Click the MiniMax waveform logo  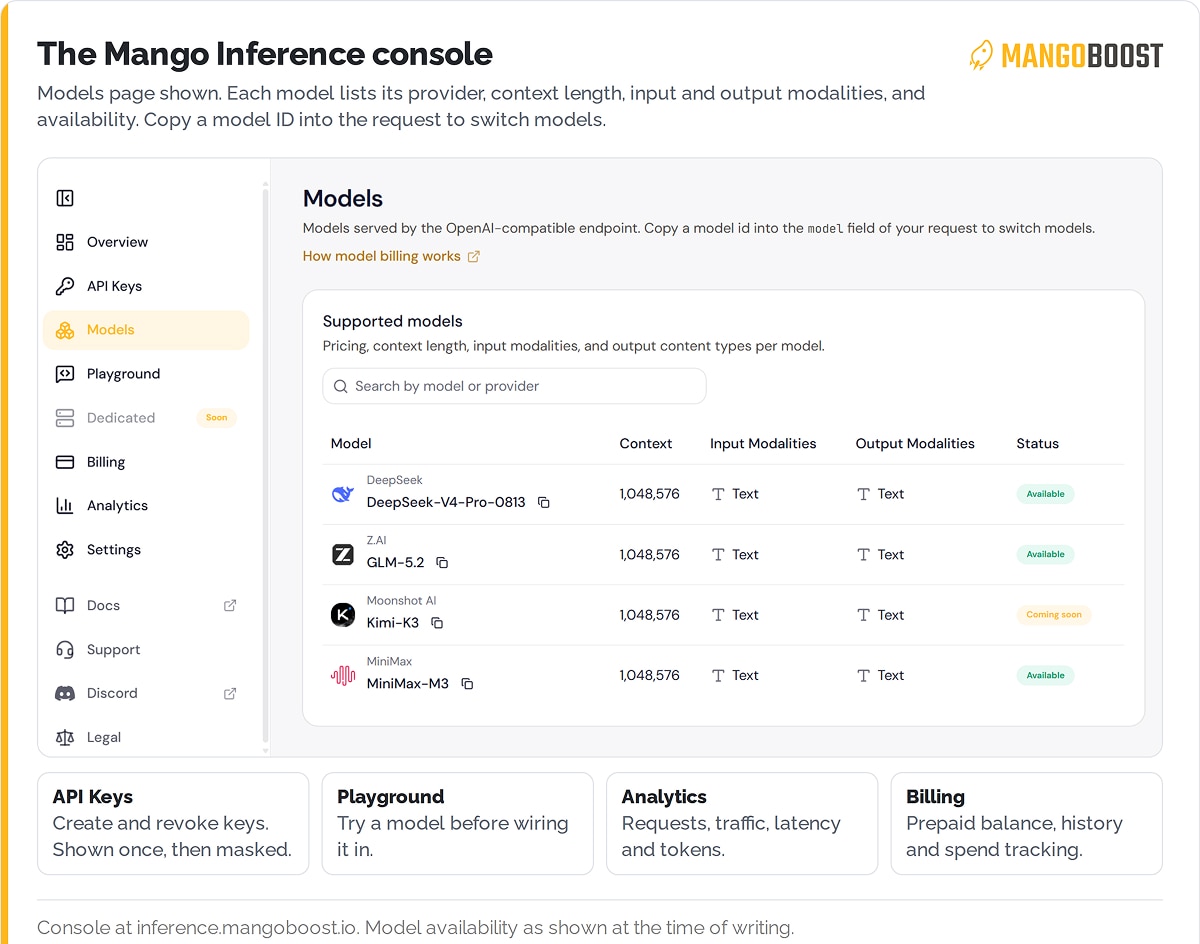click(343, 675)
